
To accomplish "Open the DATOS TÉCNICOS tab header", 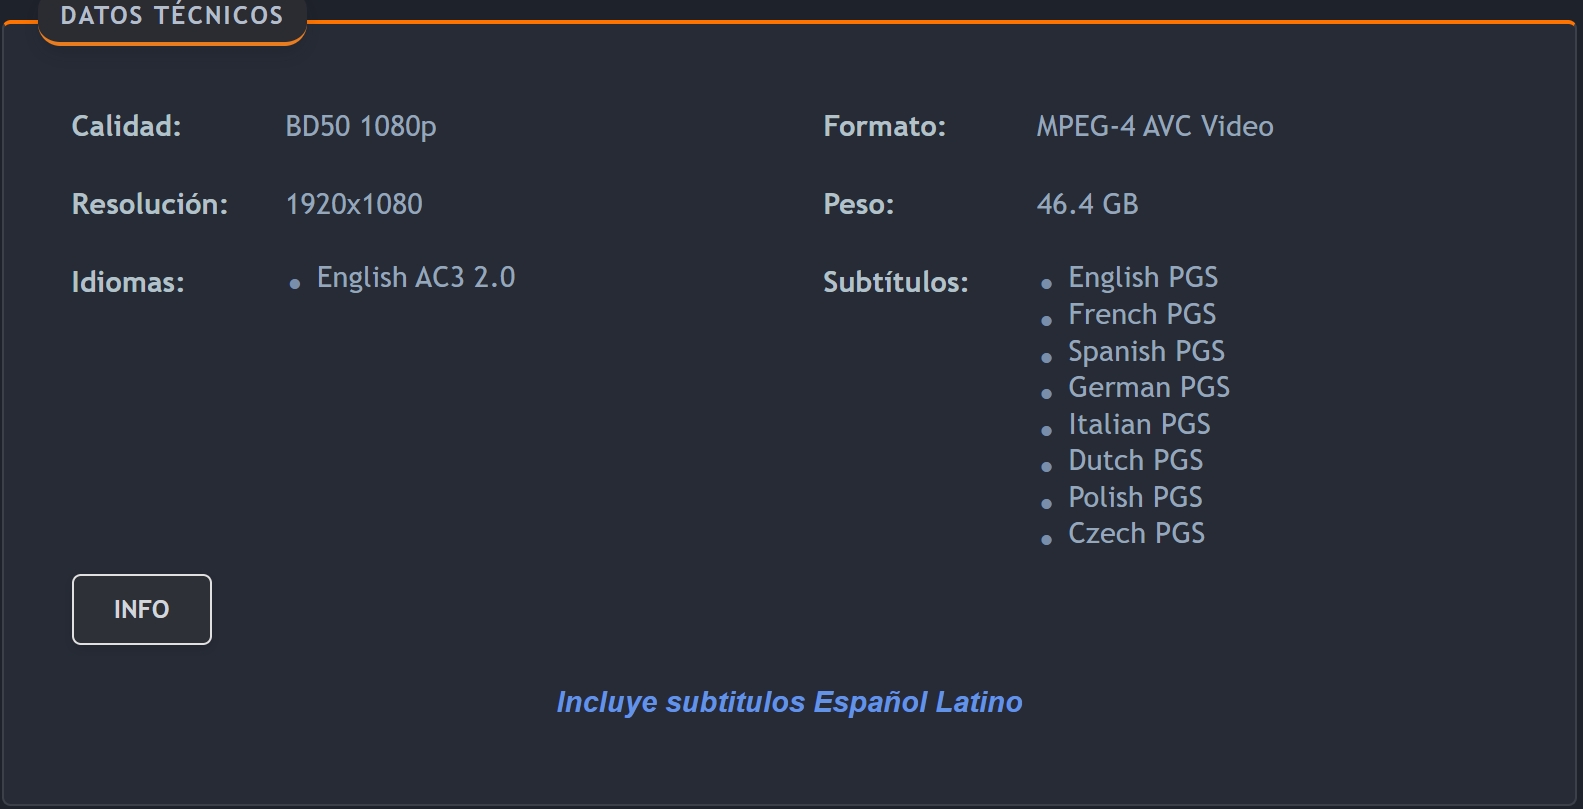I will click(x=172, y=18).
